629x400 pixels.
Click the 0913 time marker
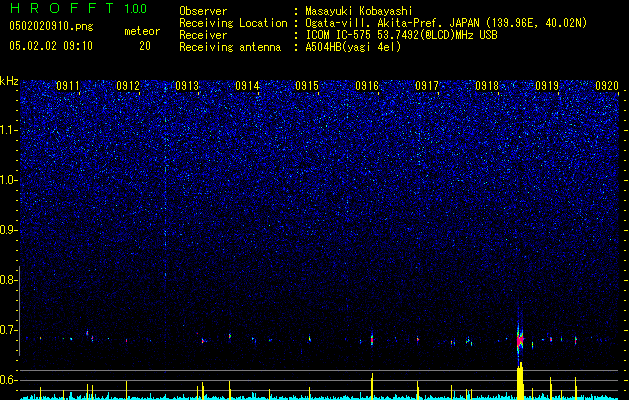(187, 85)
